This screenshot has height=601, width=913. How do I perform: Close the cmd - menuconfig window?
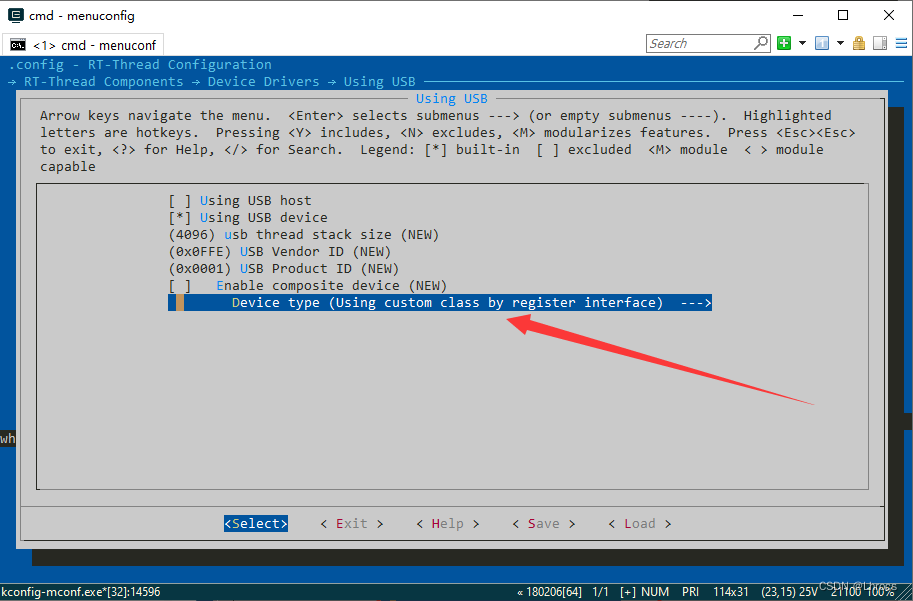[x=889, y=15]
